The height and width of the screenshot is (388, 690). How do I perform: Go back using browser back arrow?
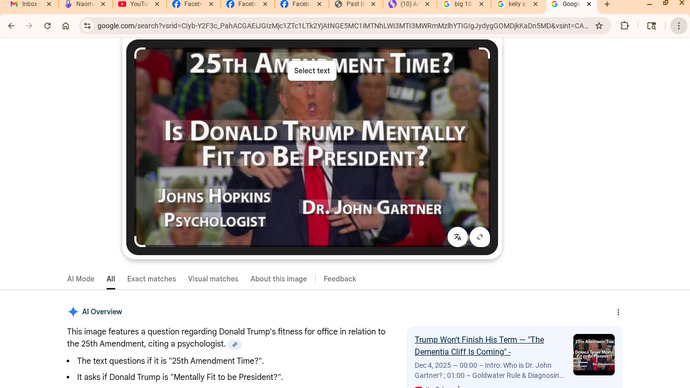click(11, 26)
